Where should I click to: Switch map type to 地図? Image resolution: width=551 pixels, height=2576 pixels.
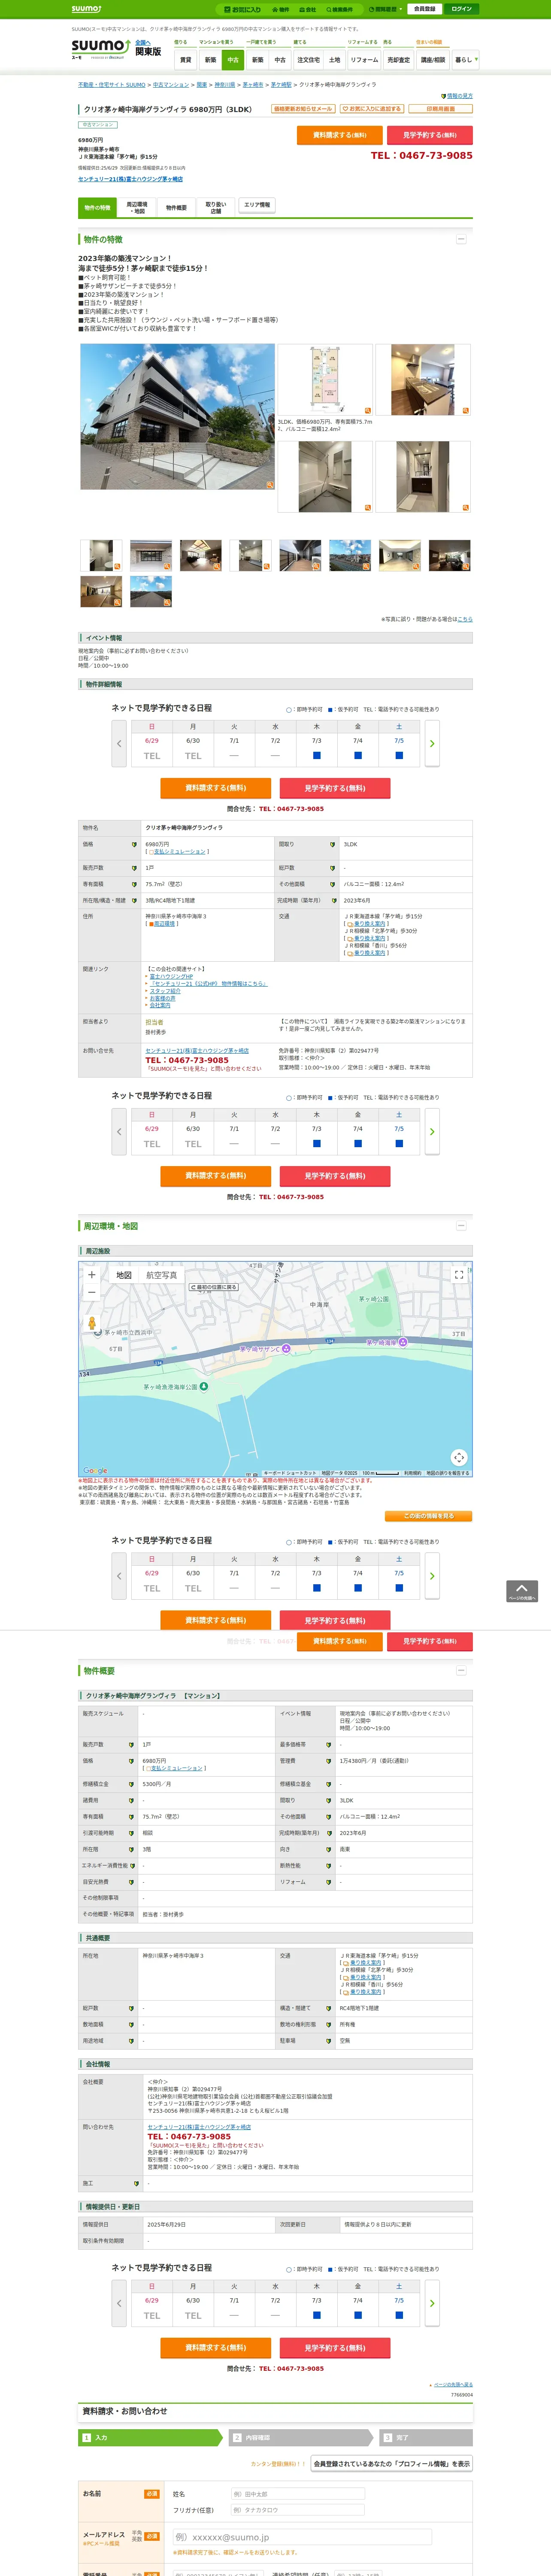point(124,1275)
